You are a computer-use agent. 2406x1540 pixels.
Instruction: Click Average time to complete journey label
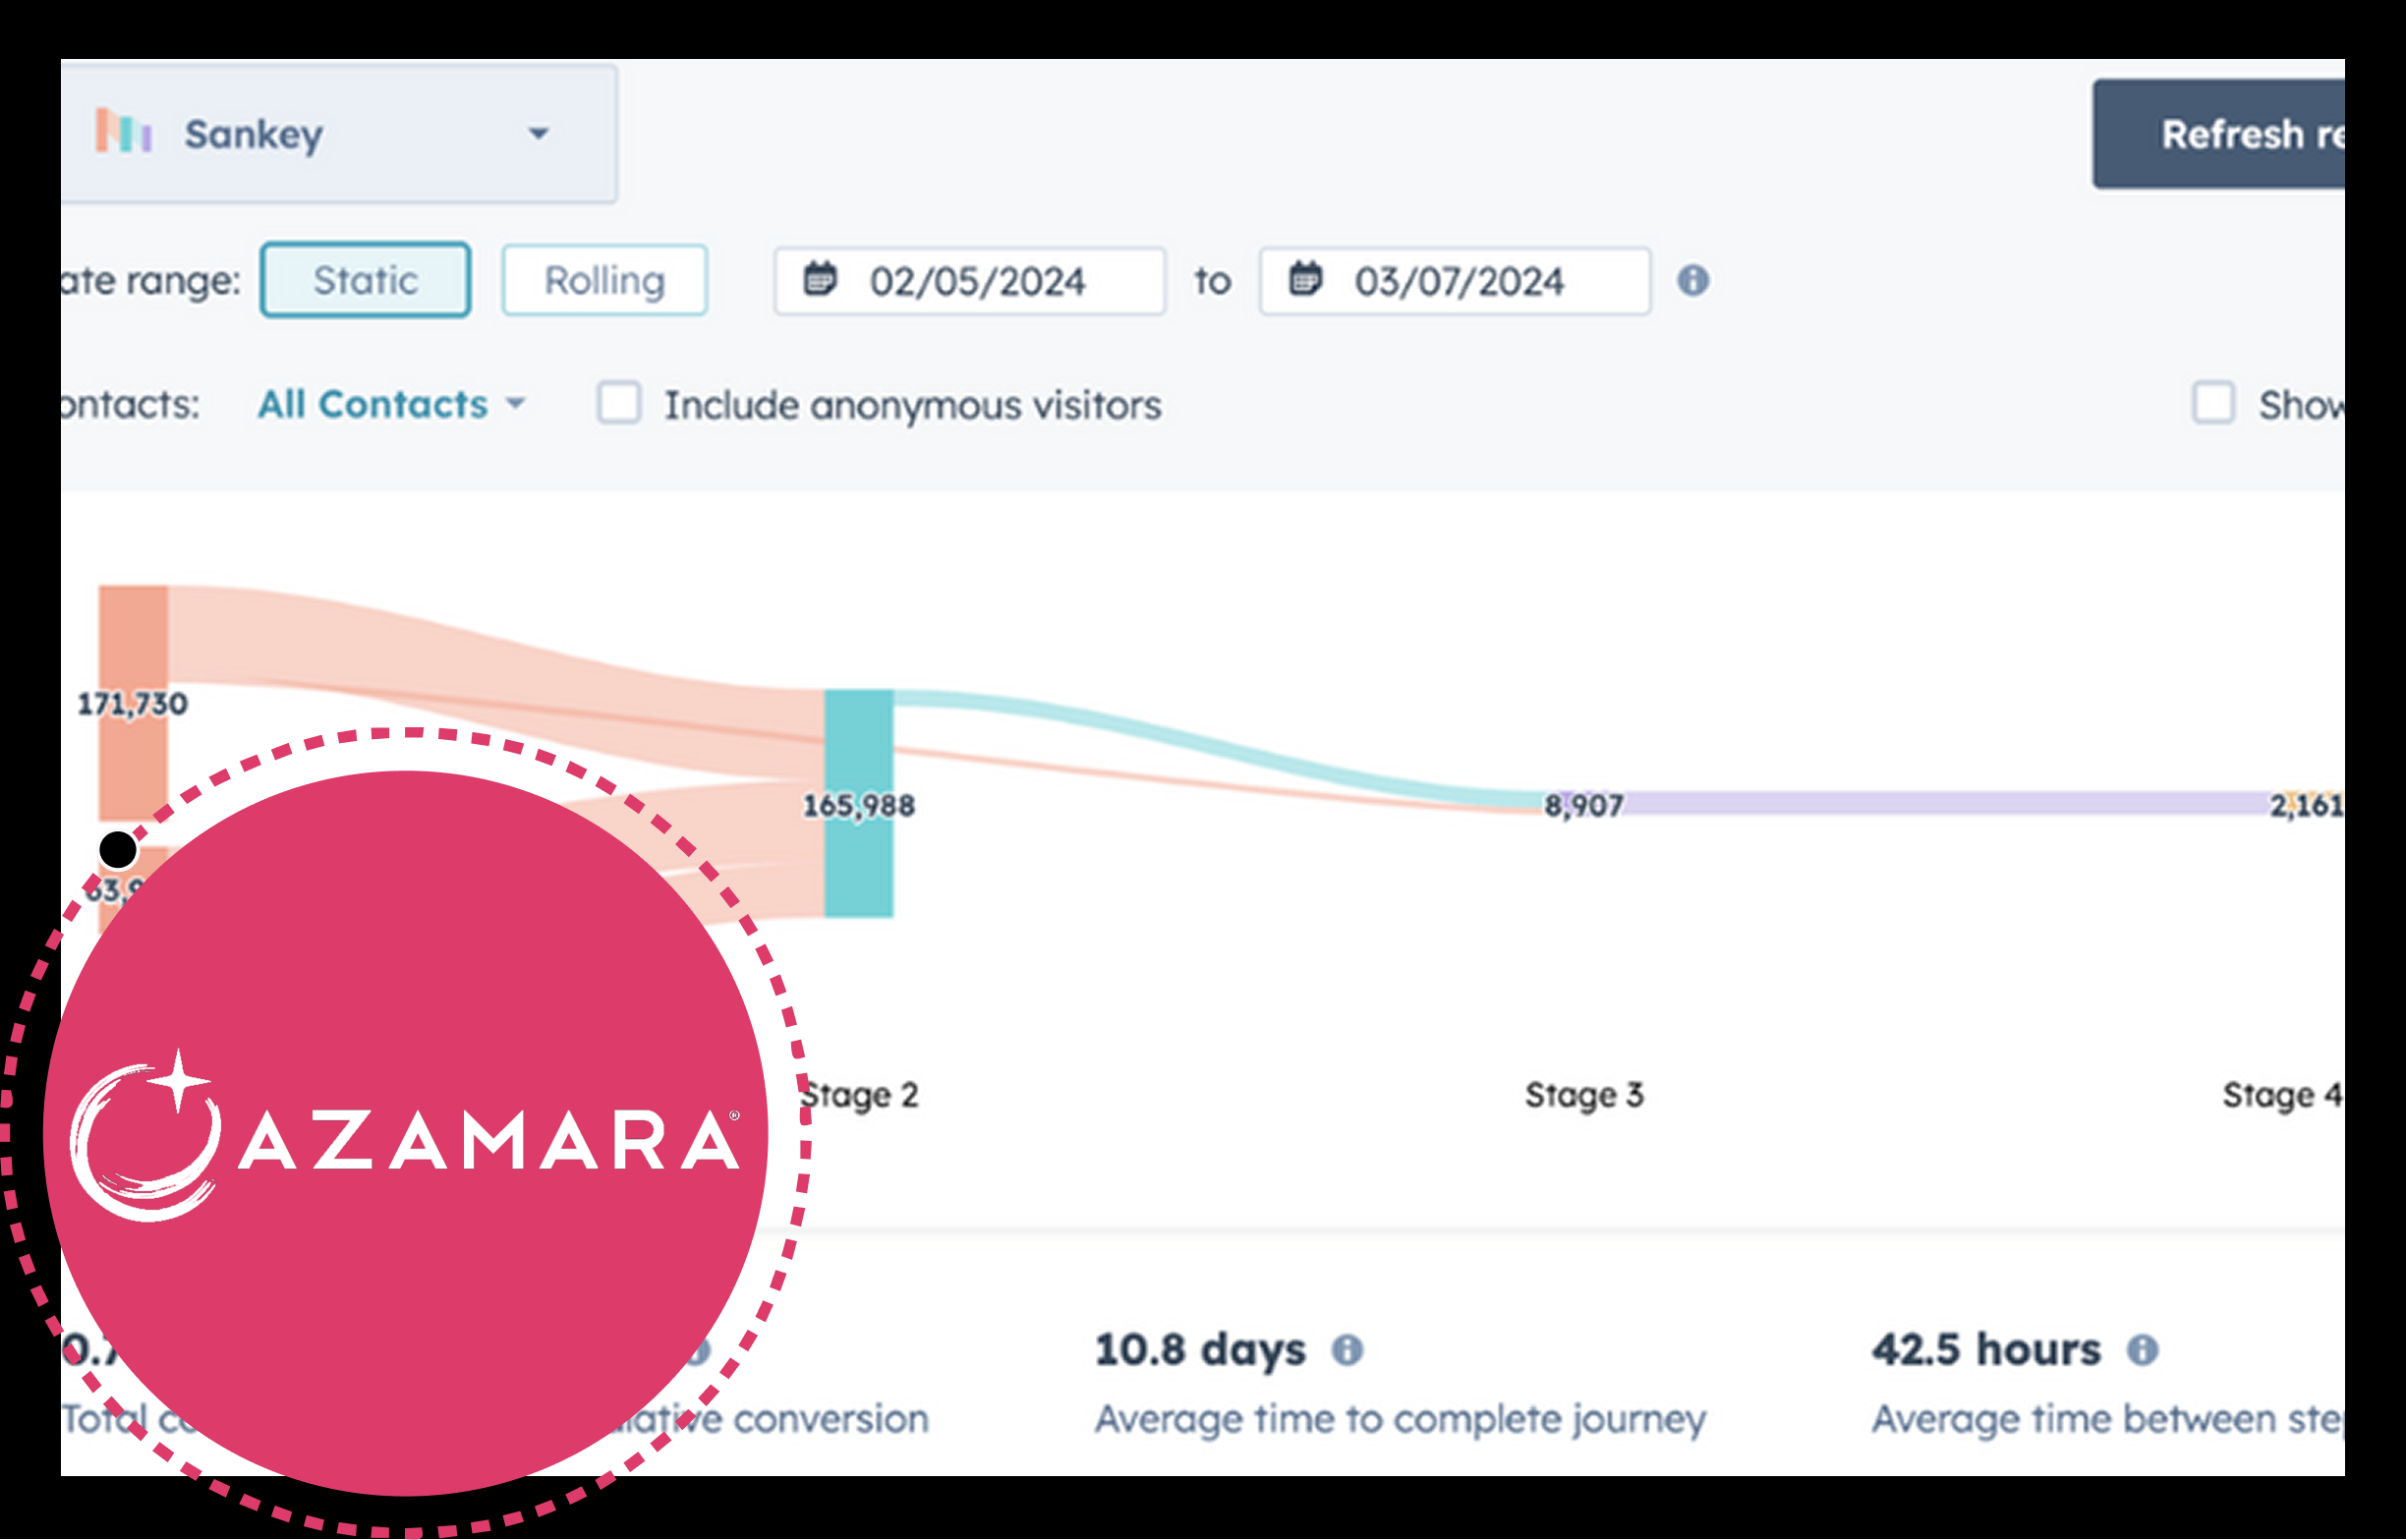pyautogui.click(x=1400, y=1420)
